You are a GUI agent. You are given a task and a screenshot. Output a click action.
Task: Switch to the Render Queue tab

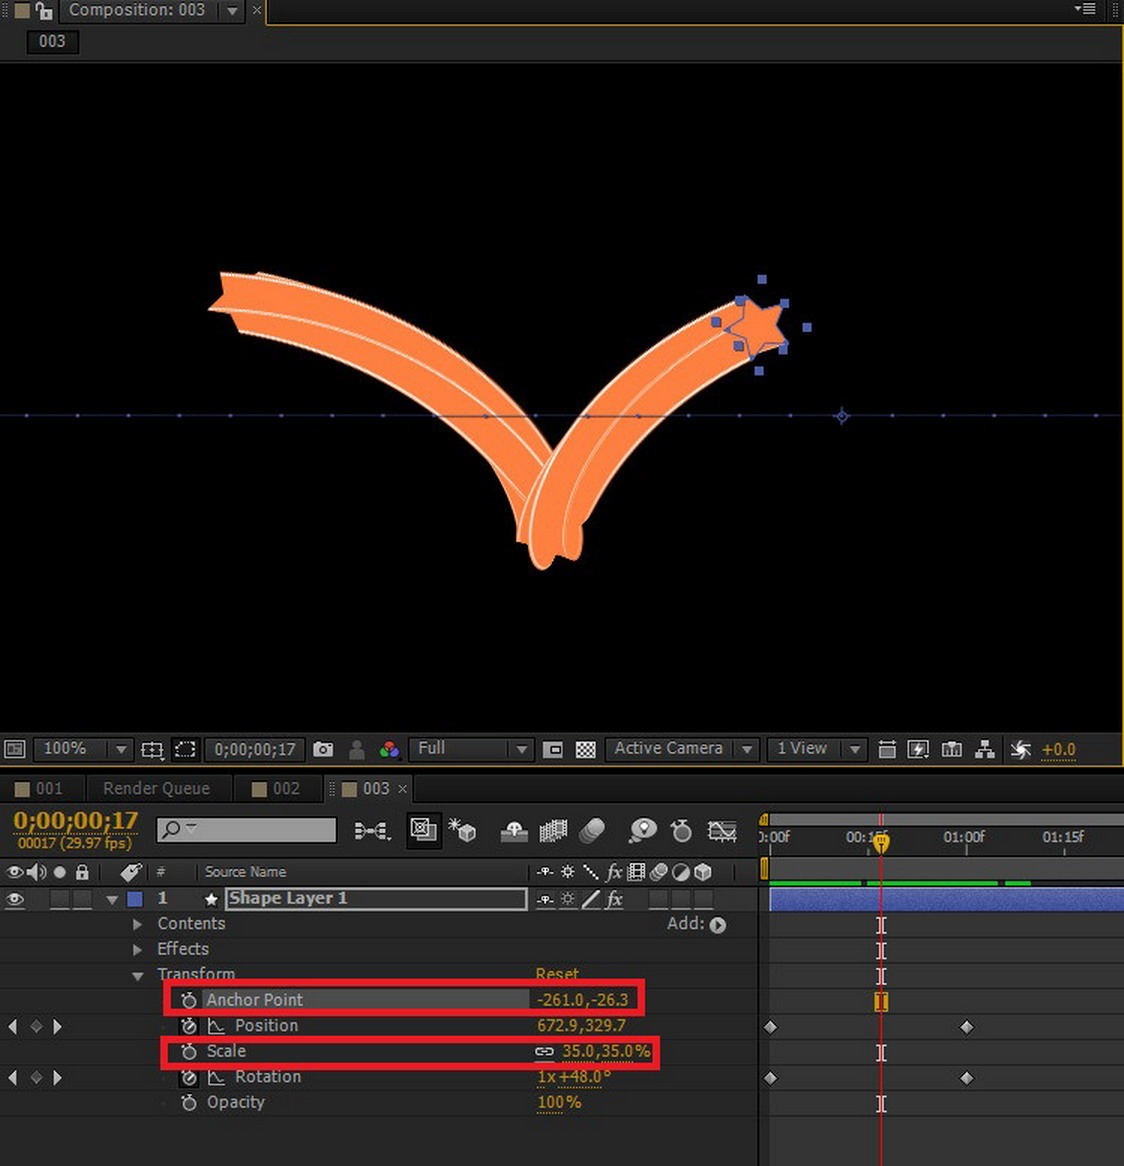click(x=156, y=788)
